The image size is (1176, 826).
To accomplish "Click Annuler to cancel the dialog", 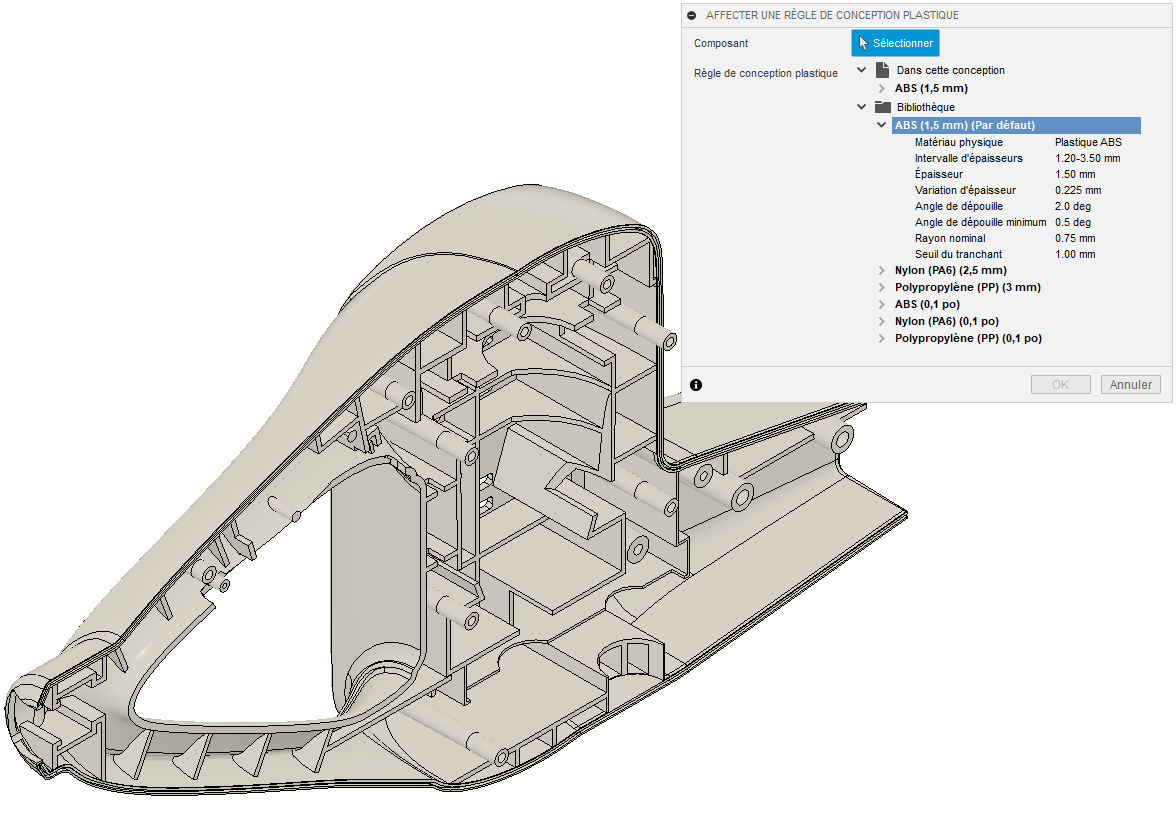I will point(1131,385).
